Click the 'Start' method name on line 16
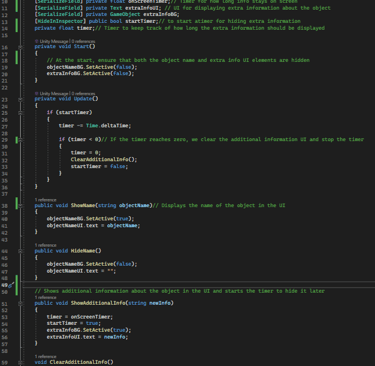This screenshot has height=366, width=375. click(x=81, y=46)
